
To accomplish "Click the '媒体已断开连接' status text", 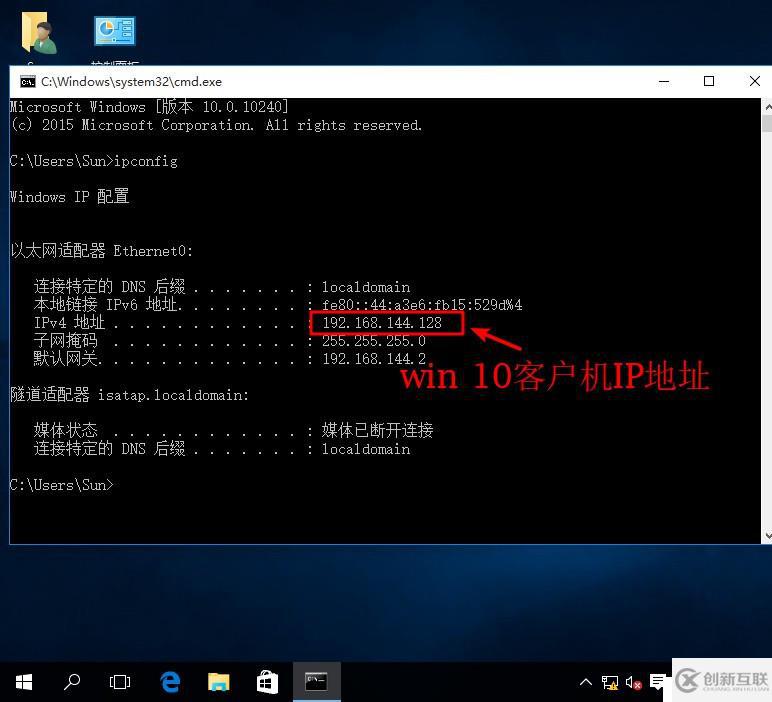I will pyautogui.click(x=378, y=430).
